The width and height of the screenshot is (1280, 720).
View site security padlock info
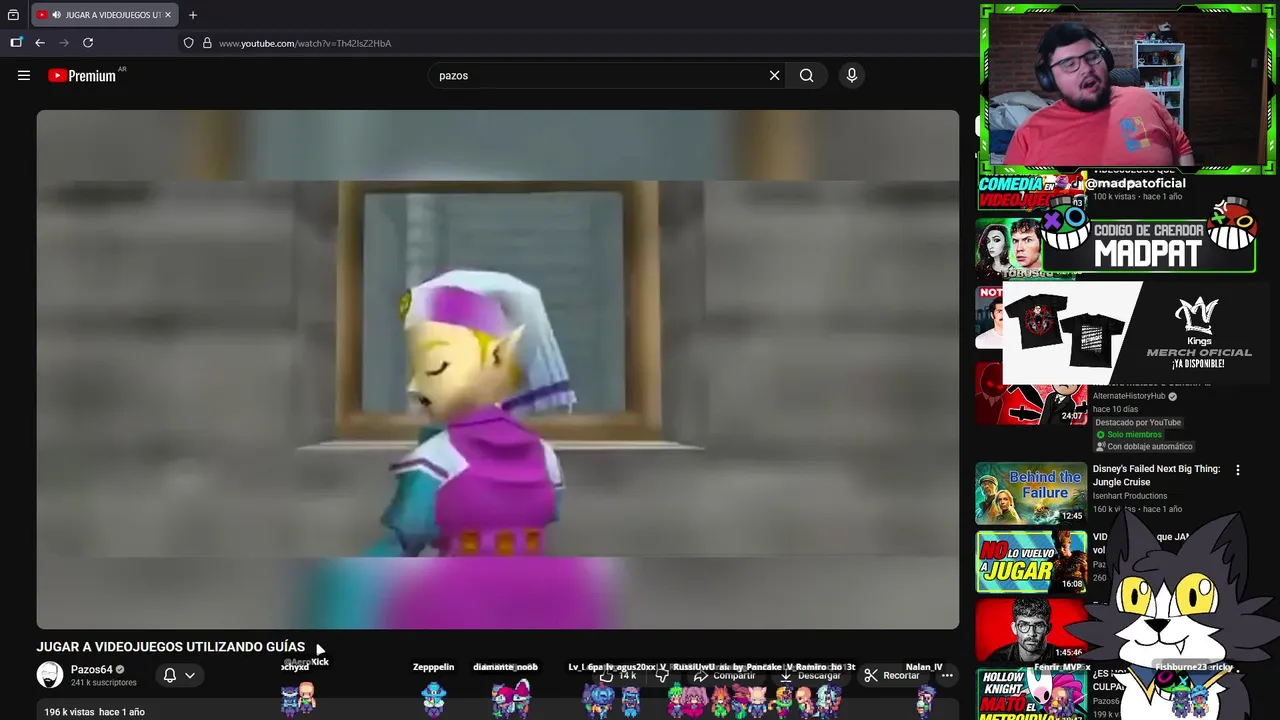(207, 43)
